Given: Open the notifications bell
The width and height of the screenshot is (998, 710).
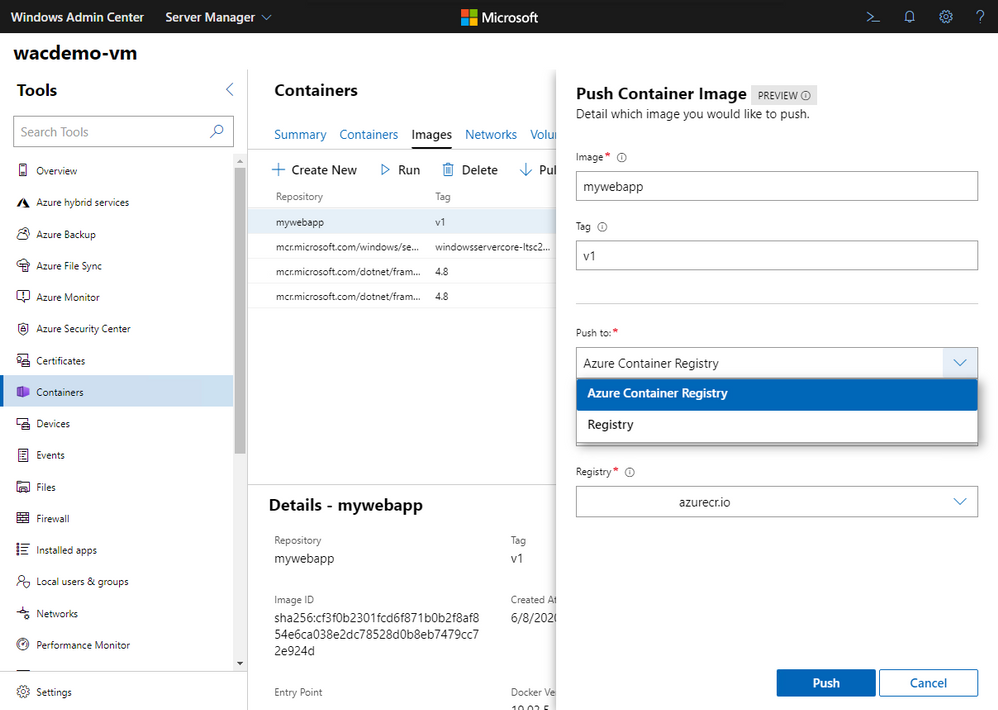Looking at the screenshot, I should [910, 17].
